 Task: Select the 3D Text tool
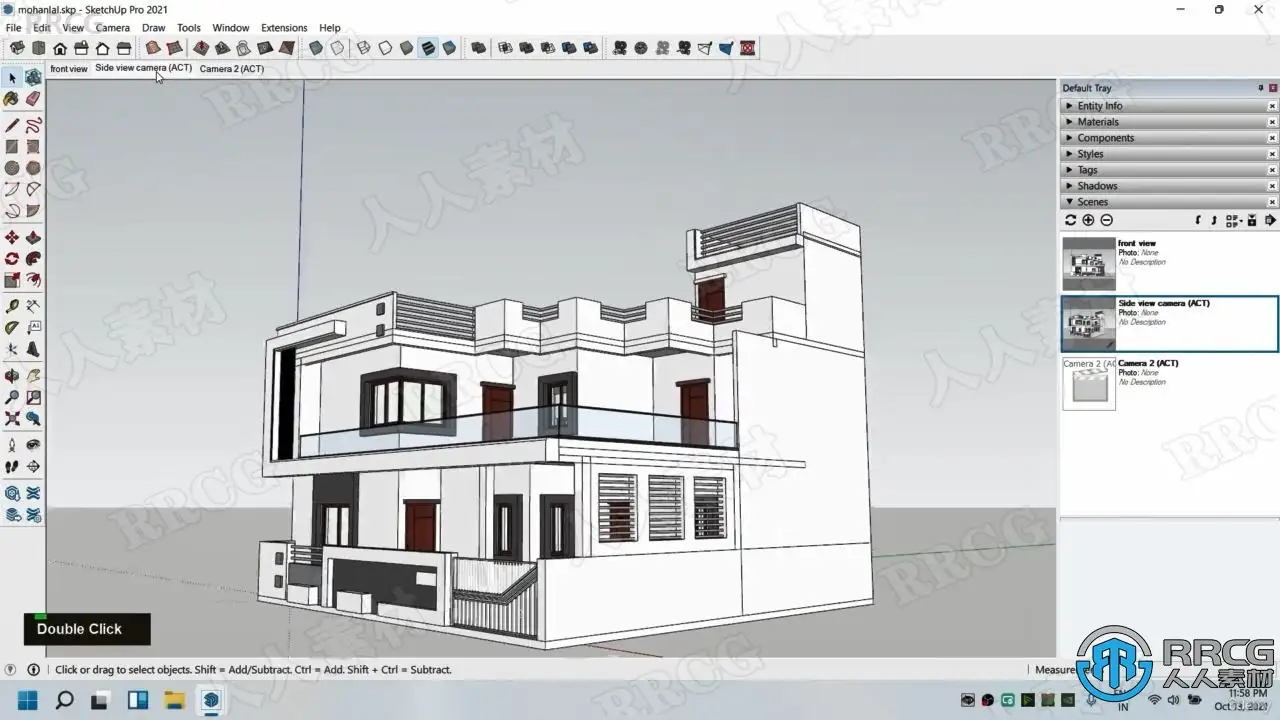(33, 349)
